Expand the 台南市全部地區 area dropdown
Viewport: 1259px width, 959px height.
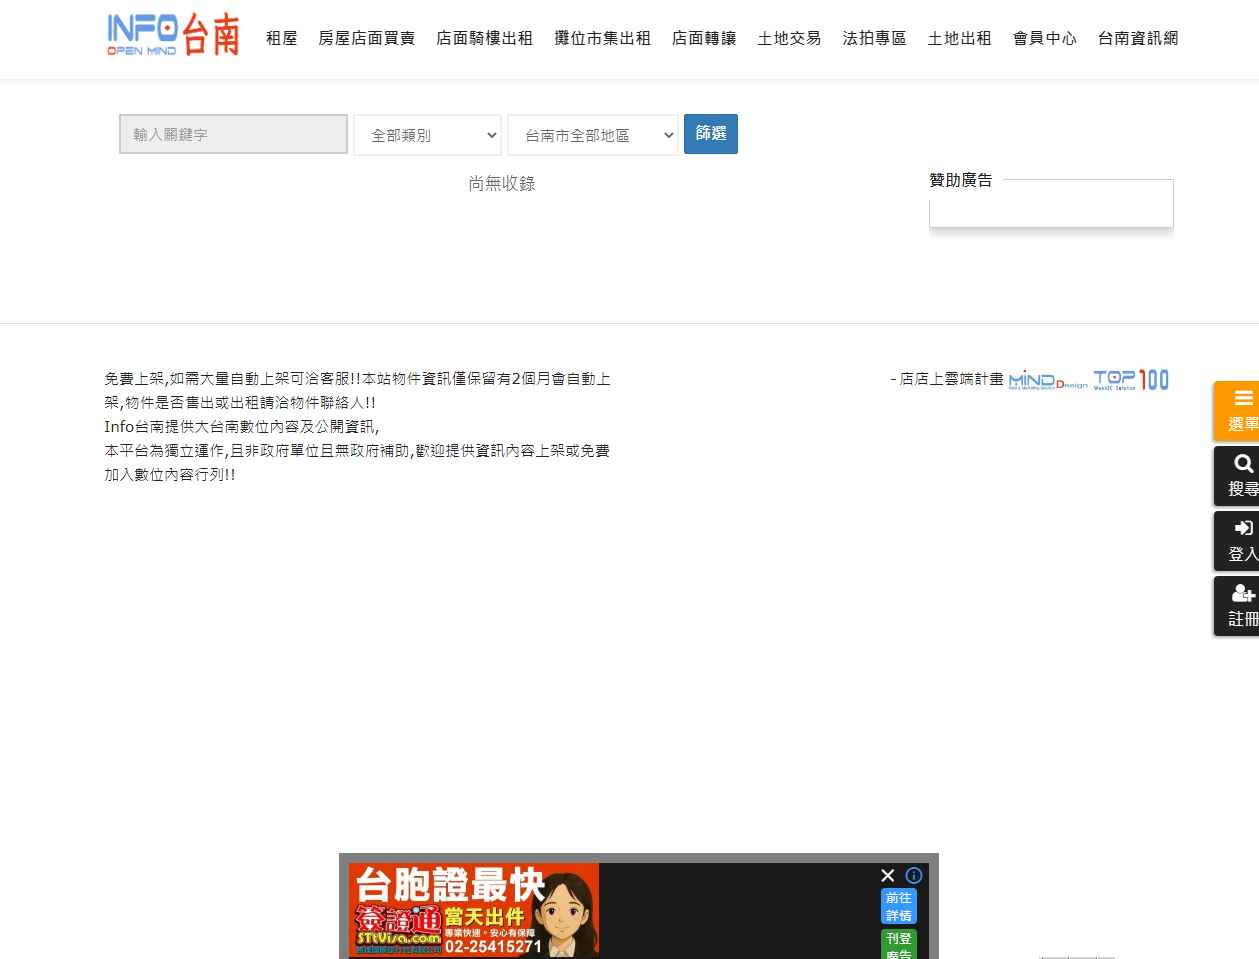[593, 134]
